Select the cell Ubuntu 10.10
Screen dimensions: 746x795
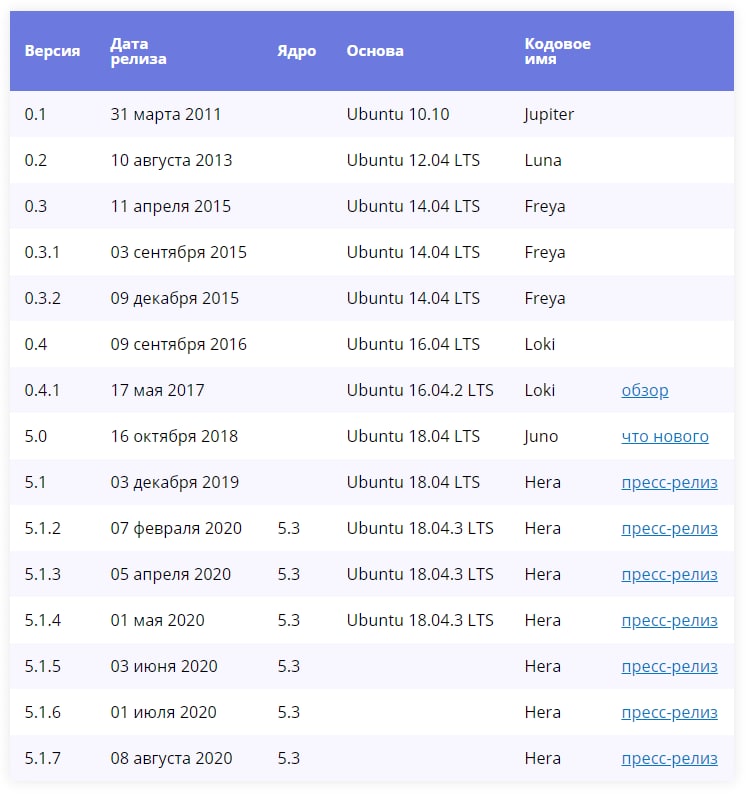tap(398, 114)
